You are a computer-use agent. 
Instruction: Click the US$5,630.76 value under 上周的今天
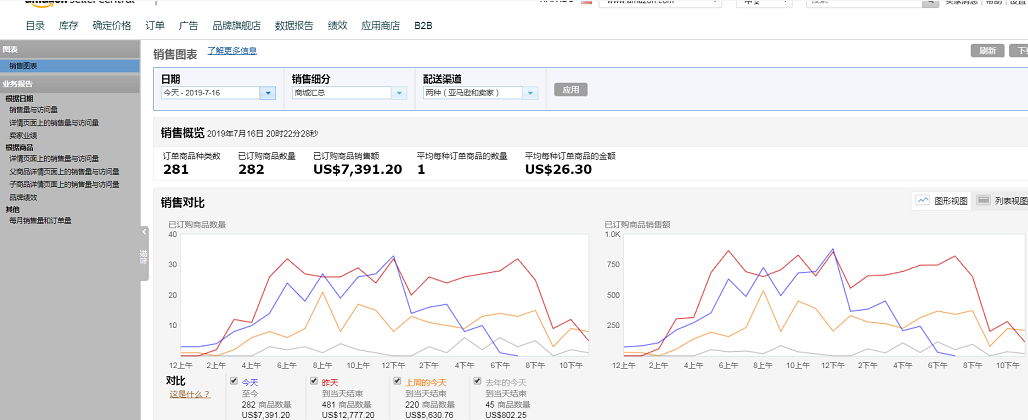[x=429, y=415]
